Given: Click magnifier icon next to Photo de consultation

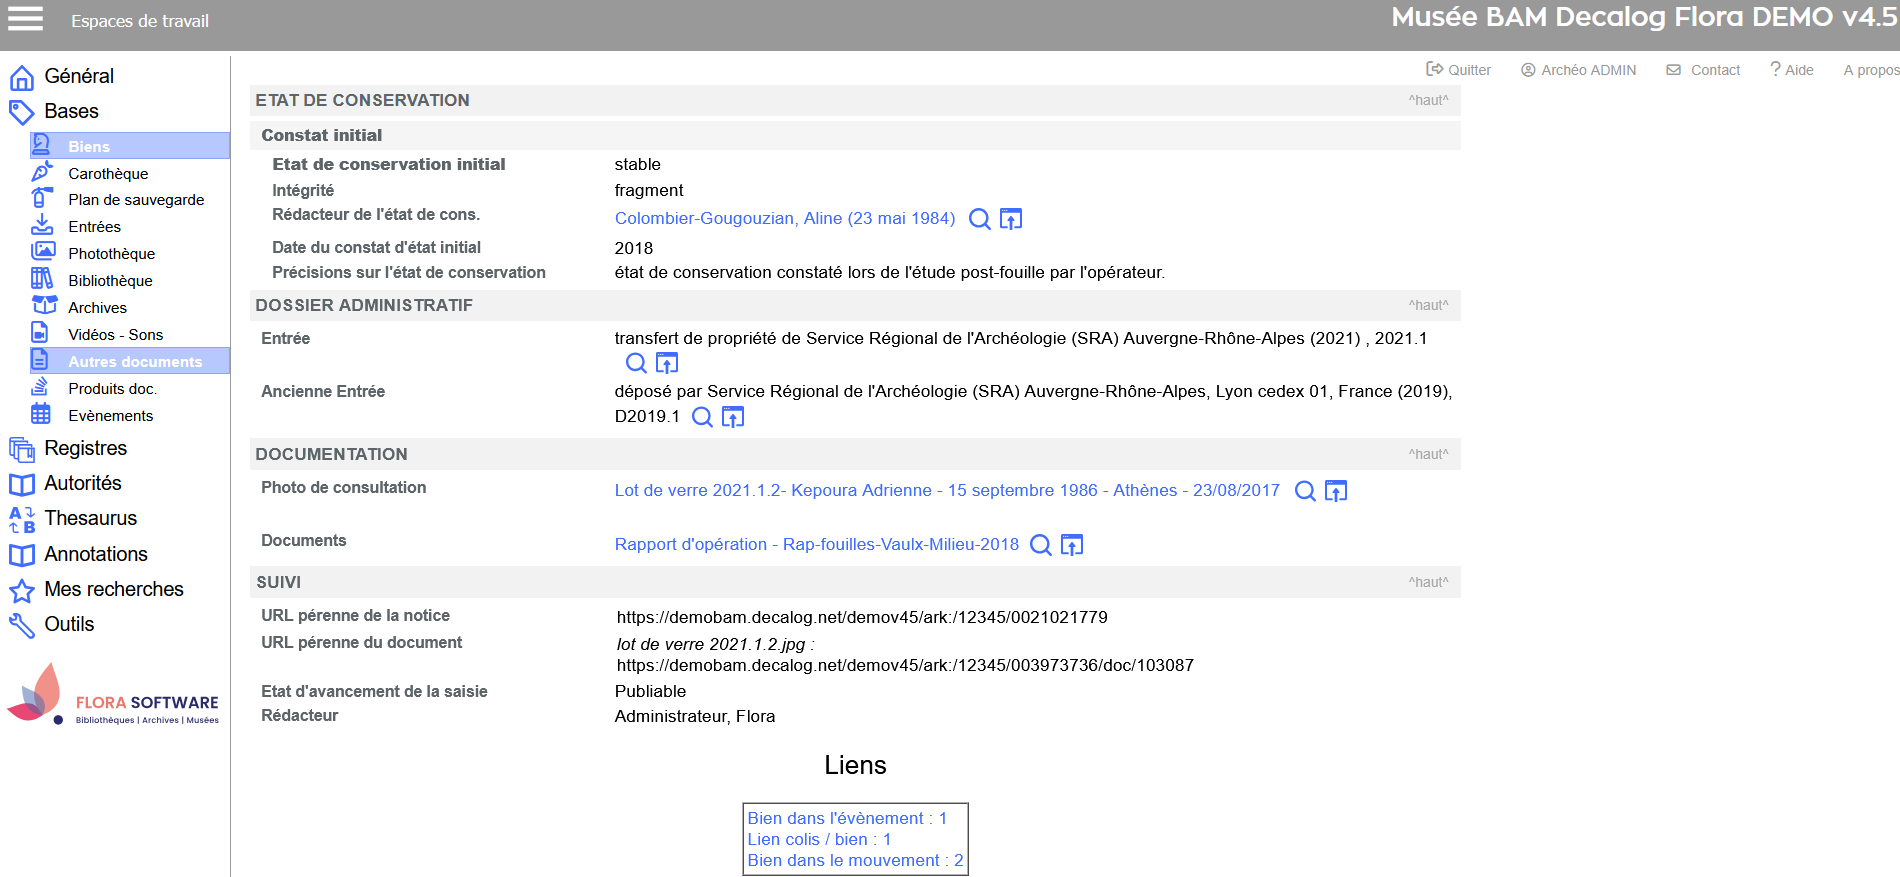Looking at the screenshot, I should tap(1304, 491).
